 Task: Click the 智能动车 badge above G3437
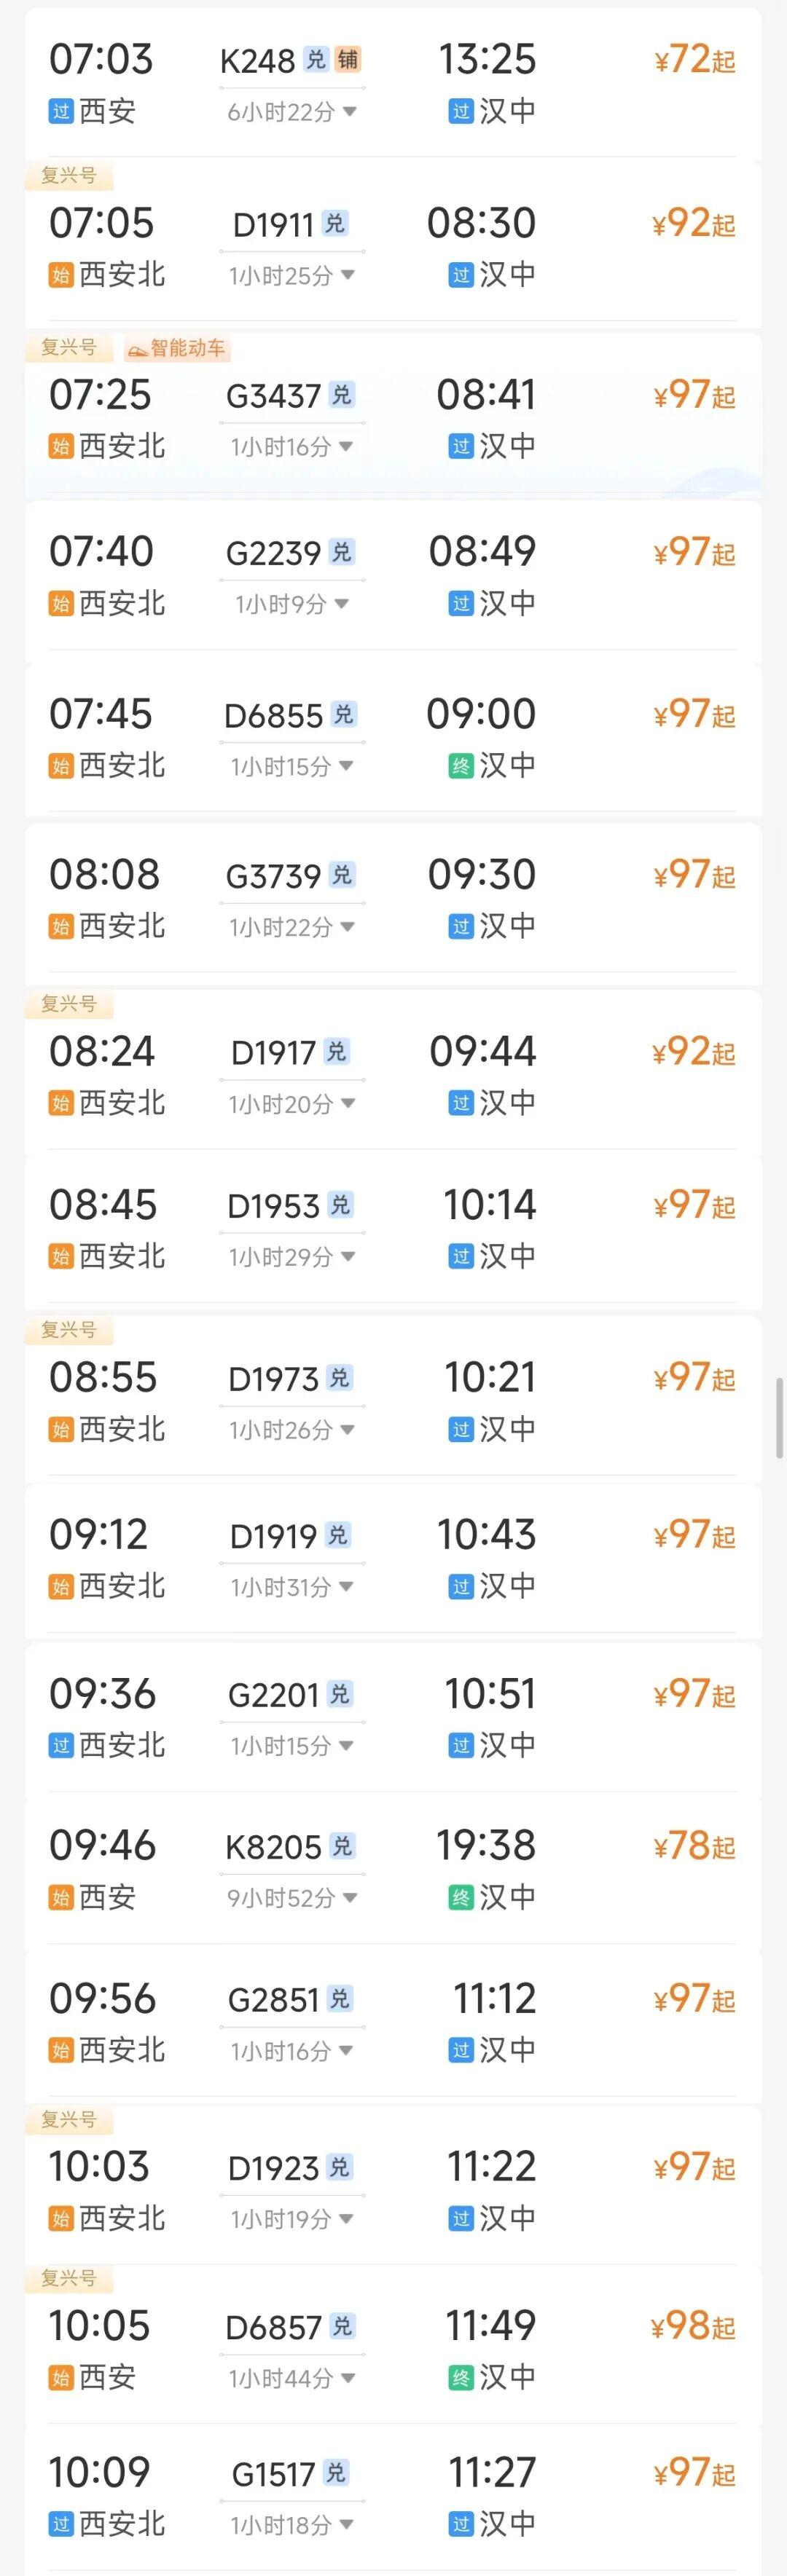point(178,348)
